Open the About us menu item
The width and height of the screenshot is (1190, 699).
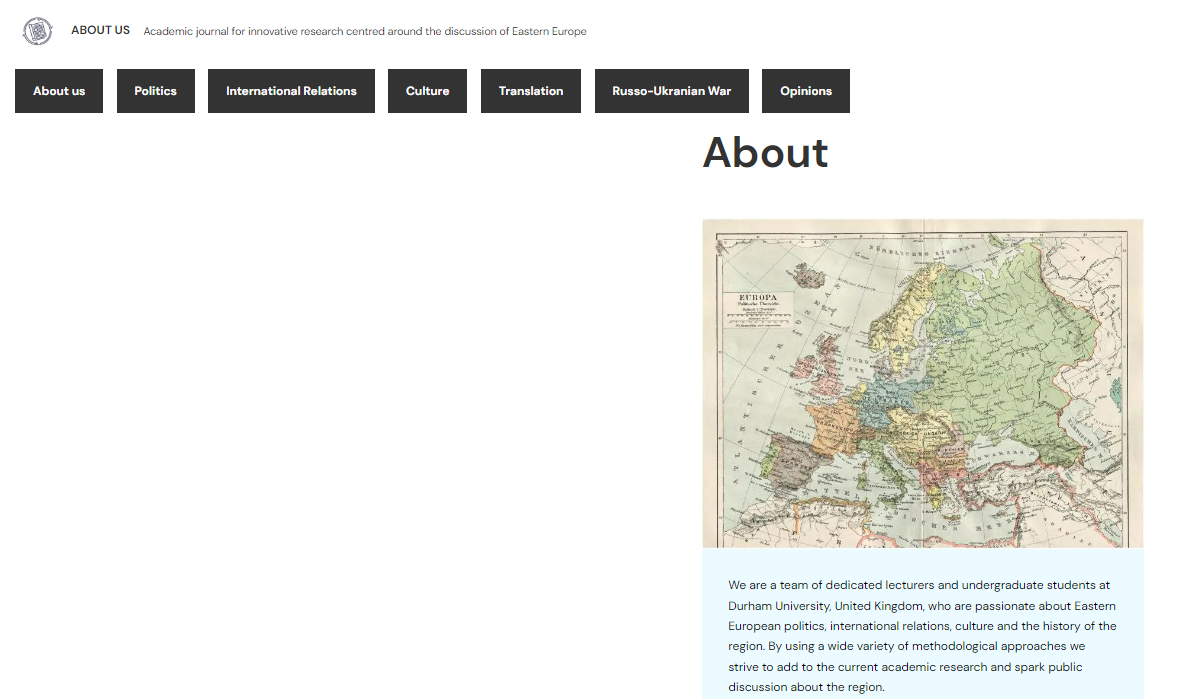point(59,91)
